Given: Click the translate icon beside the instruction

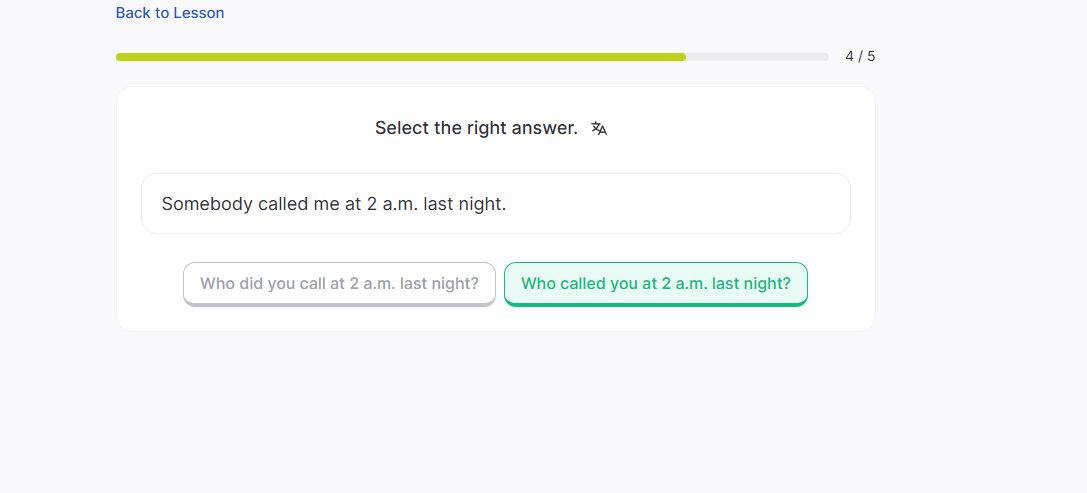Looking at the screenshot, I should [599, 128].
